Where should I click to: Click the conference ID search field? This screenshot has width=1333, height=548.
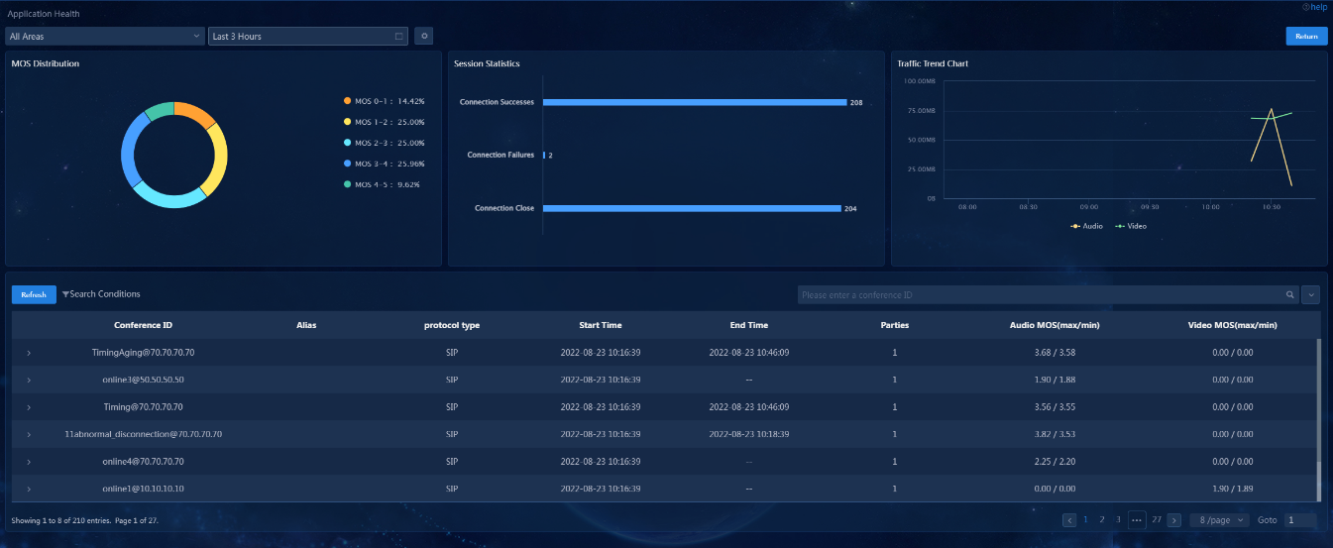click(1040, 295)
